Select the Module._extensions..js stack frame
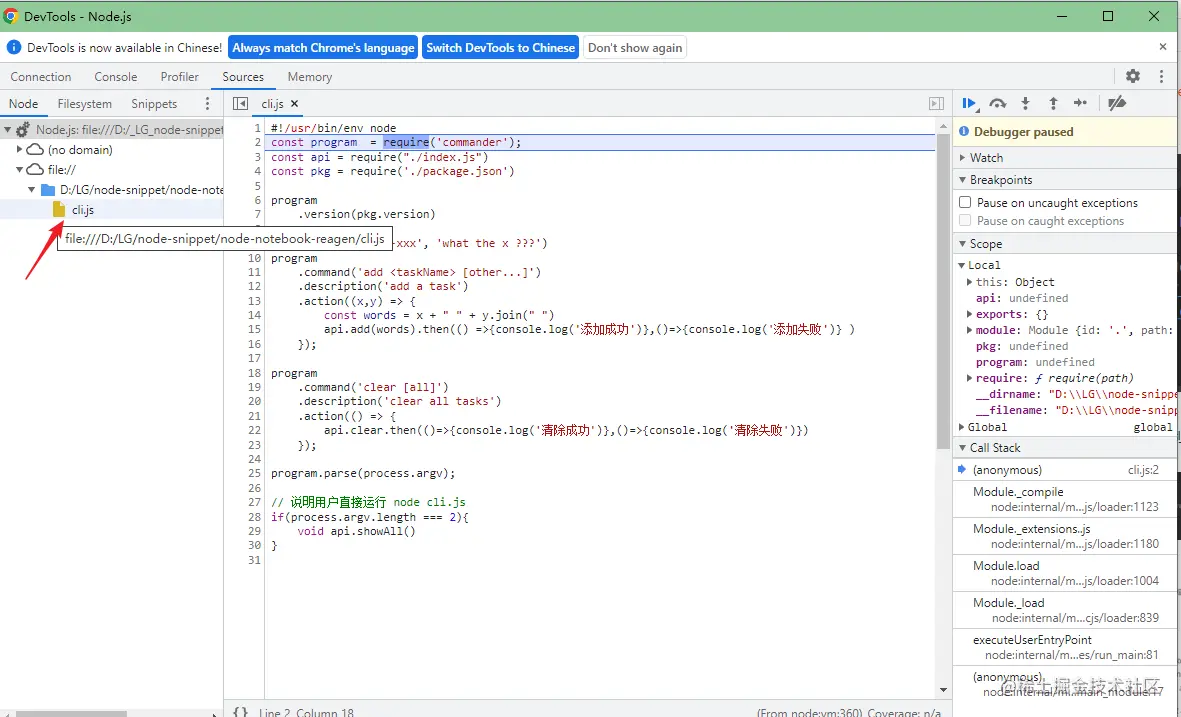Screen dimensions: 1181x717 pyautogui.click(x=1066, y=536)
